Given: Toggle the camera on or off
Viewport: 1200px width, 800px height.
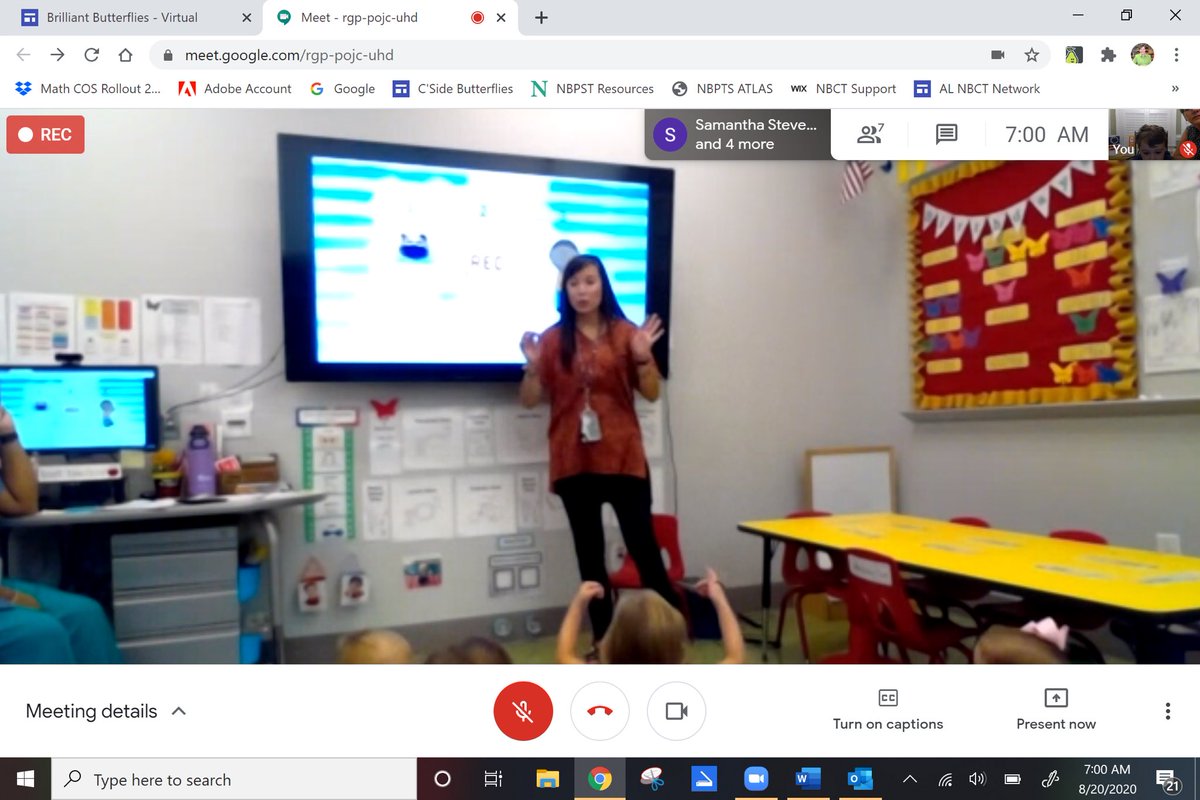Looking at the screenshot, I should 677,711.
